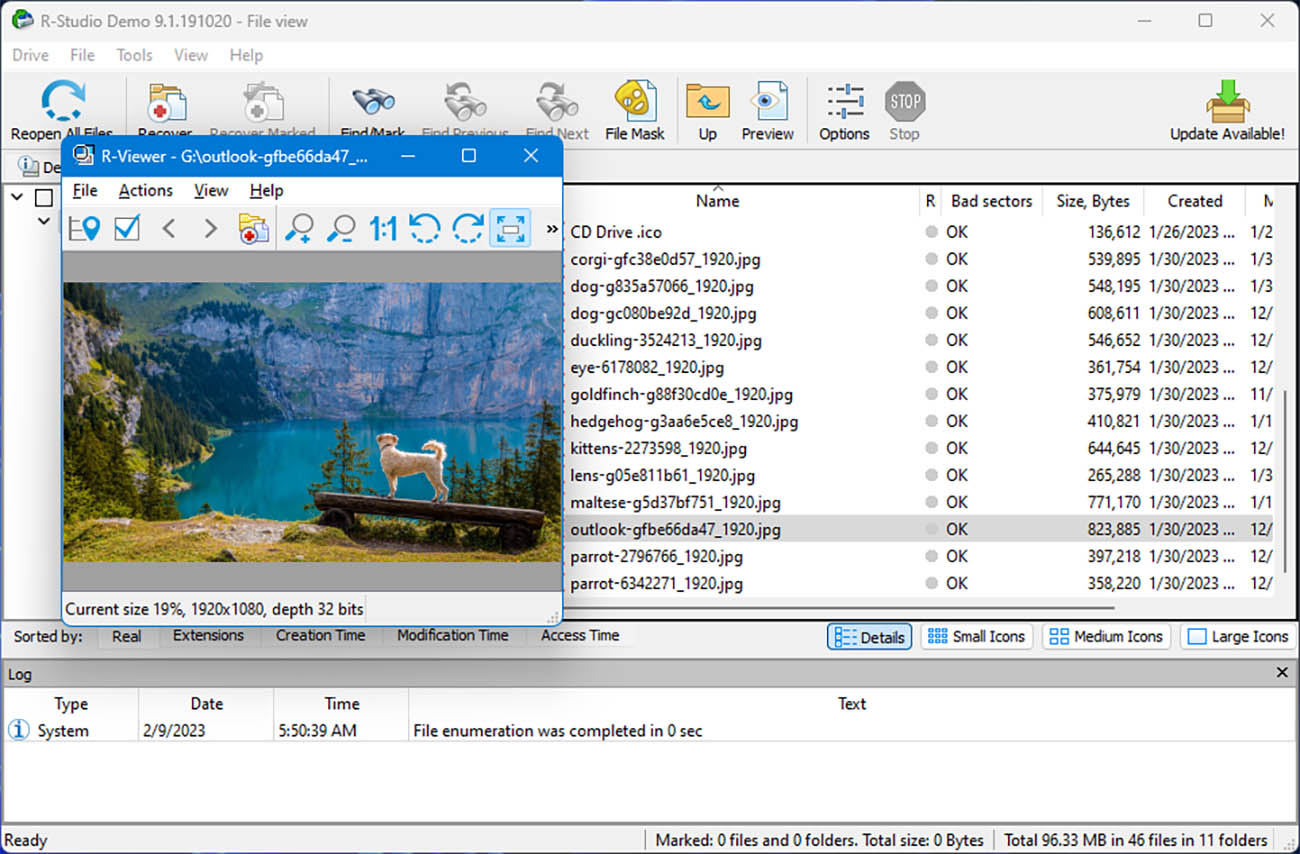Collapse the top-level tree node

pos(17,198)
